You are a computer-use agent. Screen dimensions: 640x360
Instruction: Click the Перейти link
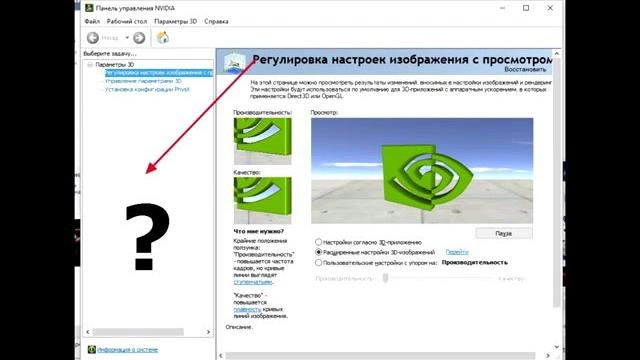[x=457, y=252]
